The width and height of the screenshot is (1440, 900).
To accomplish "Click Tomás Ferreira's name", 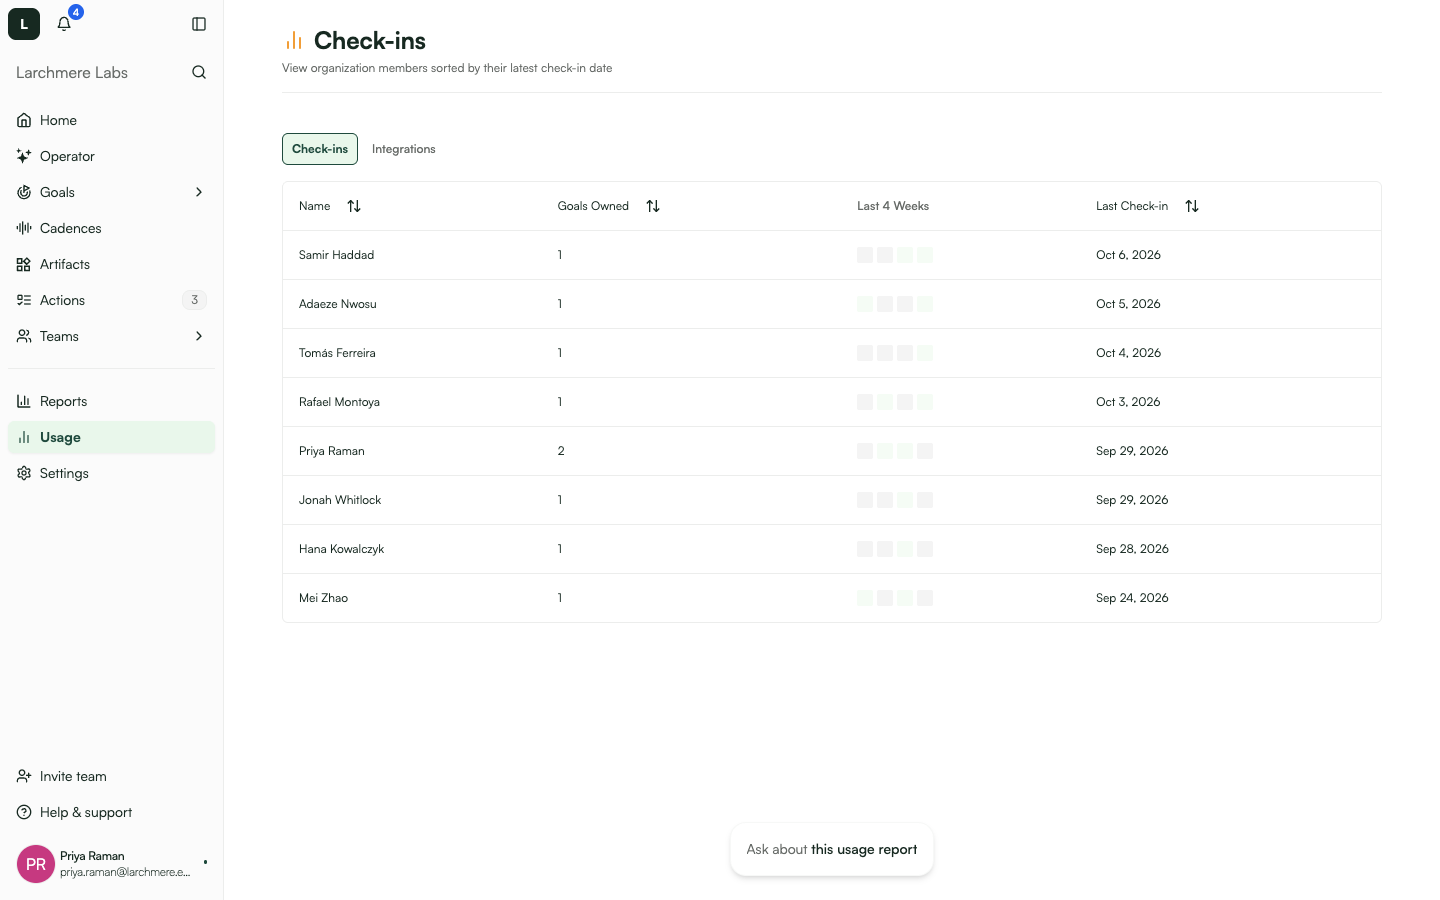I will pyautogui.click(x=337, y=353).
